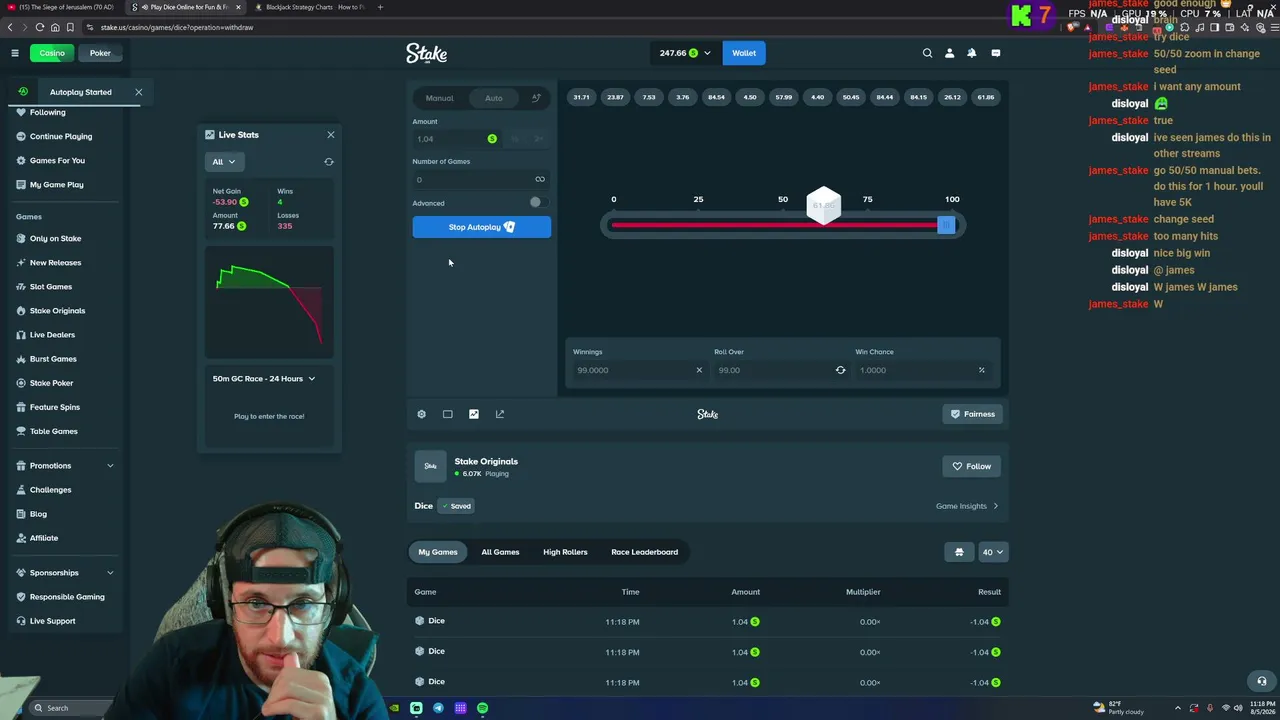Open the dice game settings gear
This screenshot has width=1280, height=720.
(421, 414)
